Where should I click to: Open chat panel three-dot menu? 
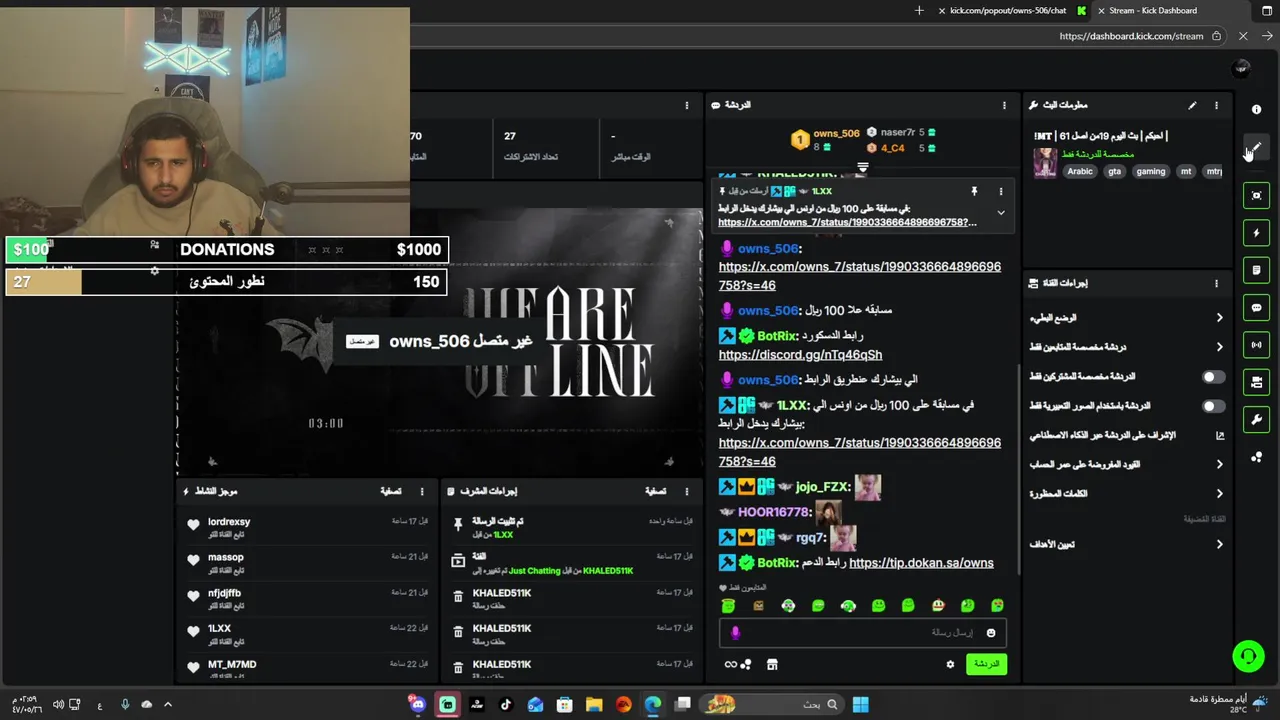click(x=1004, y=105)
